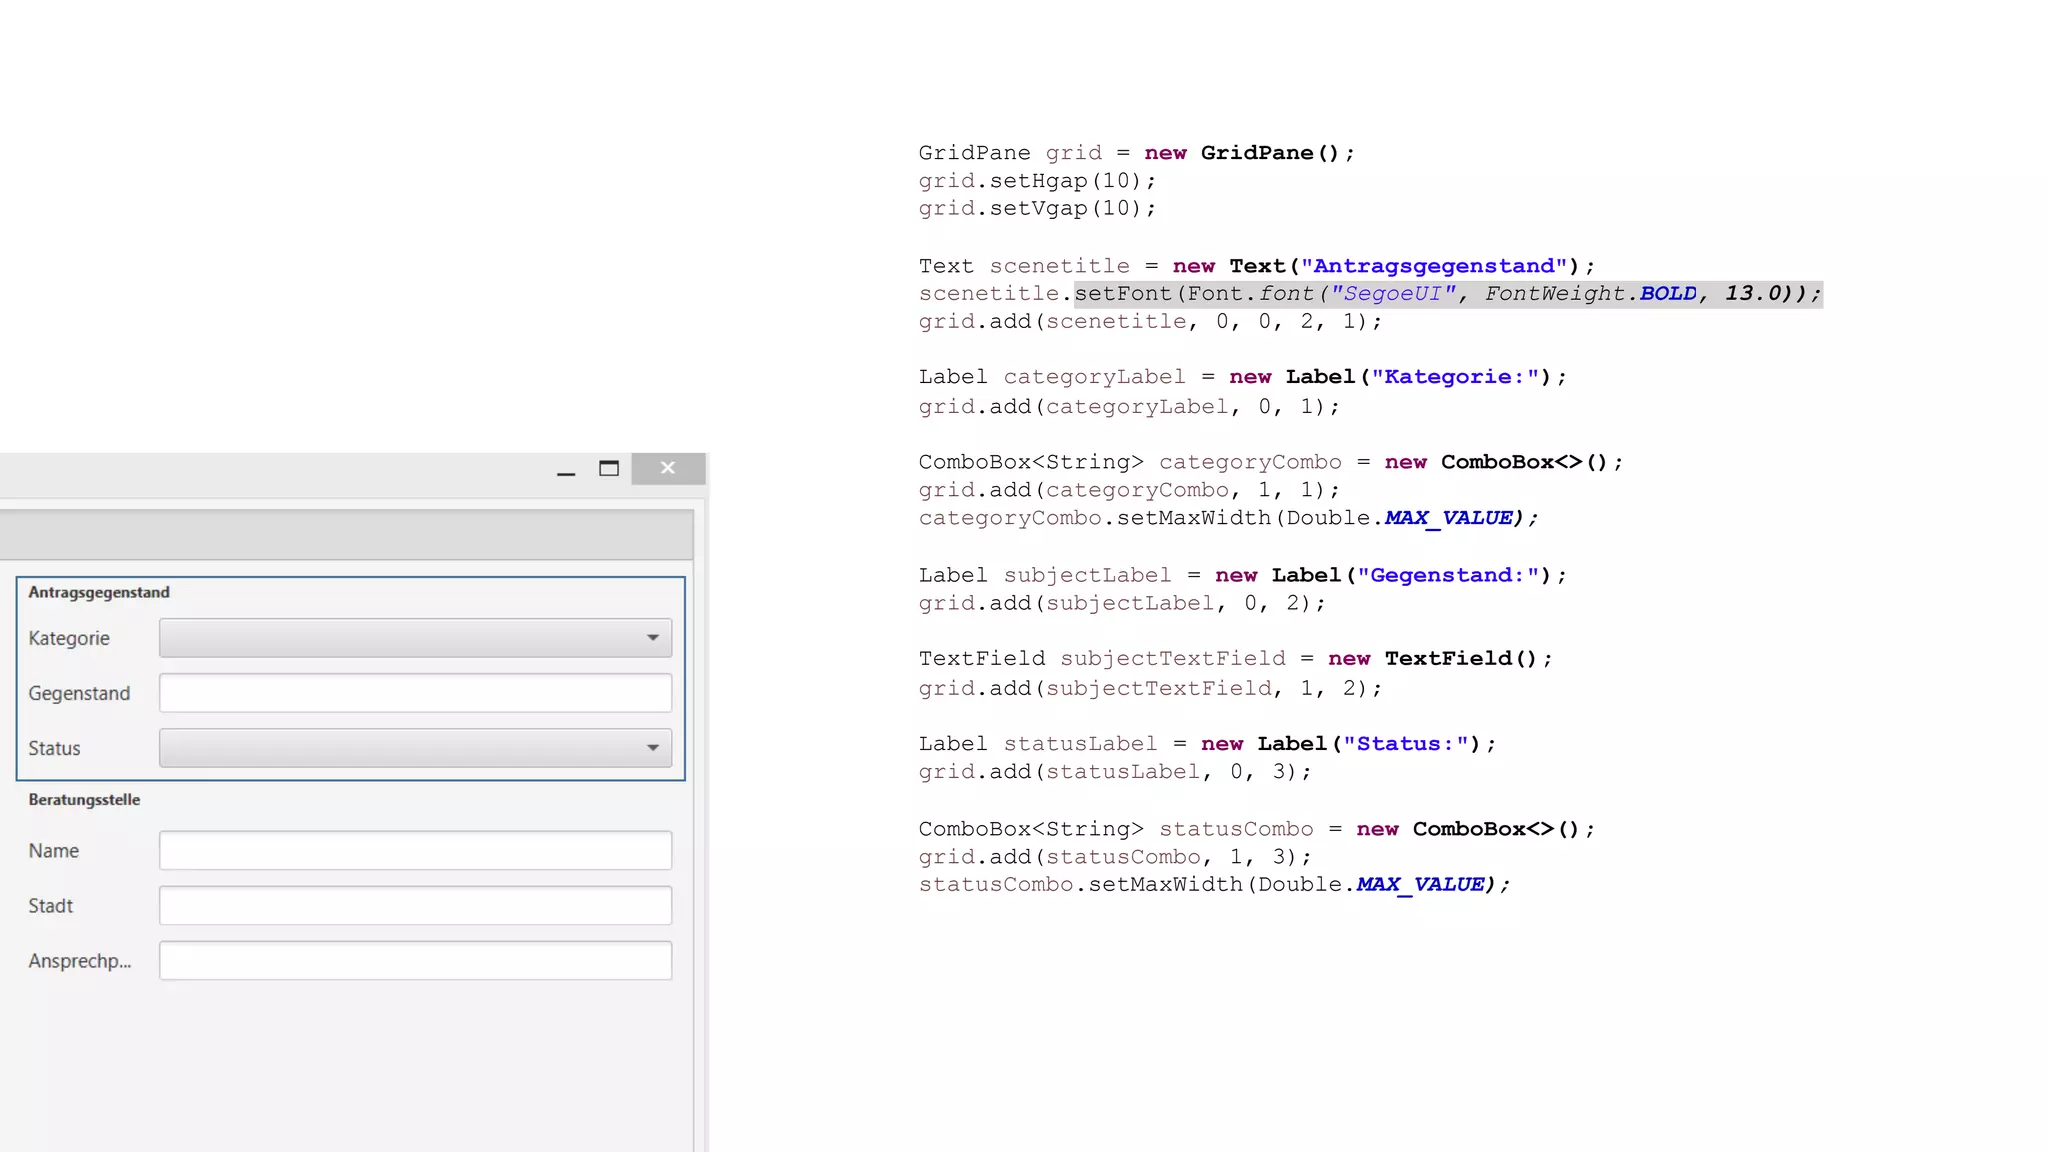
Task: Click the Kategorie dropdown arrow
Action: (x=653, y=638)
